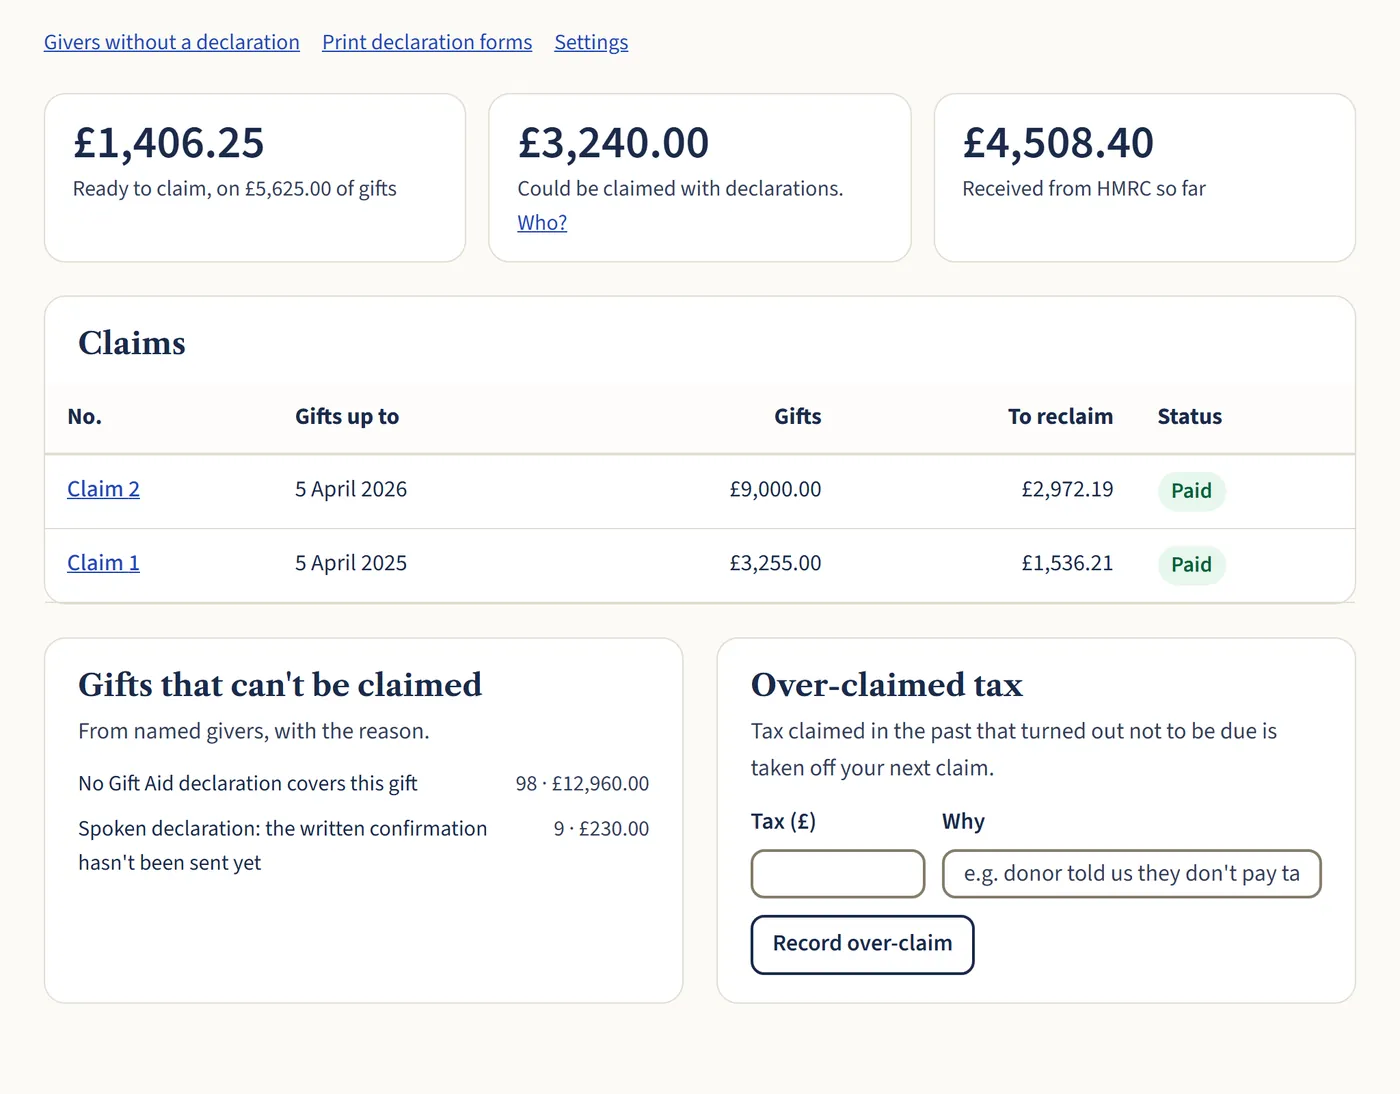Click the Who? link
The width and height of the screenshot is (1400, 1094).
point(542,222)
